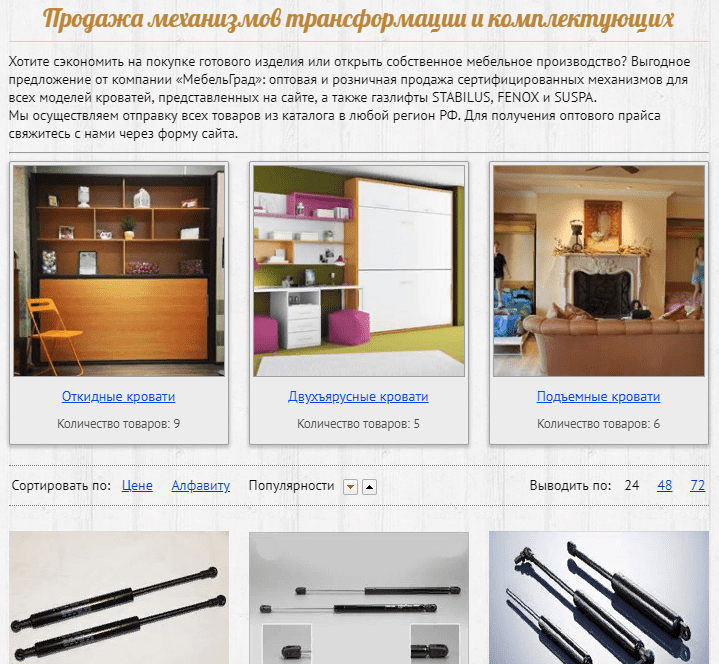Click the Выводить по: label
This screenshot has height=664, width=719.
pos(570,485)
